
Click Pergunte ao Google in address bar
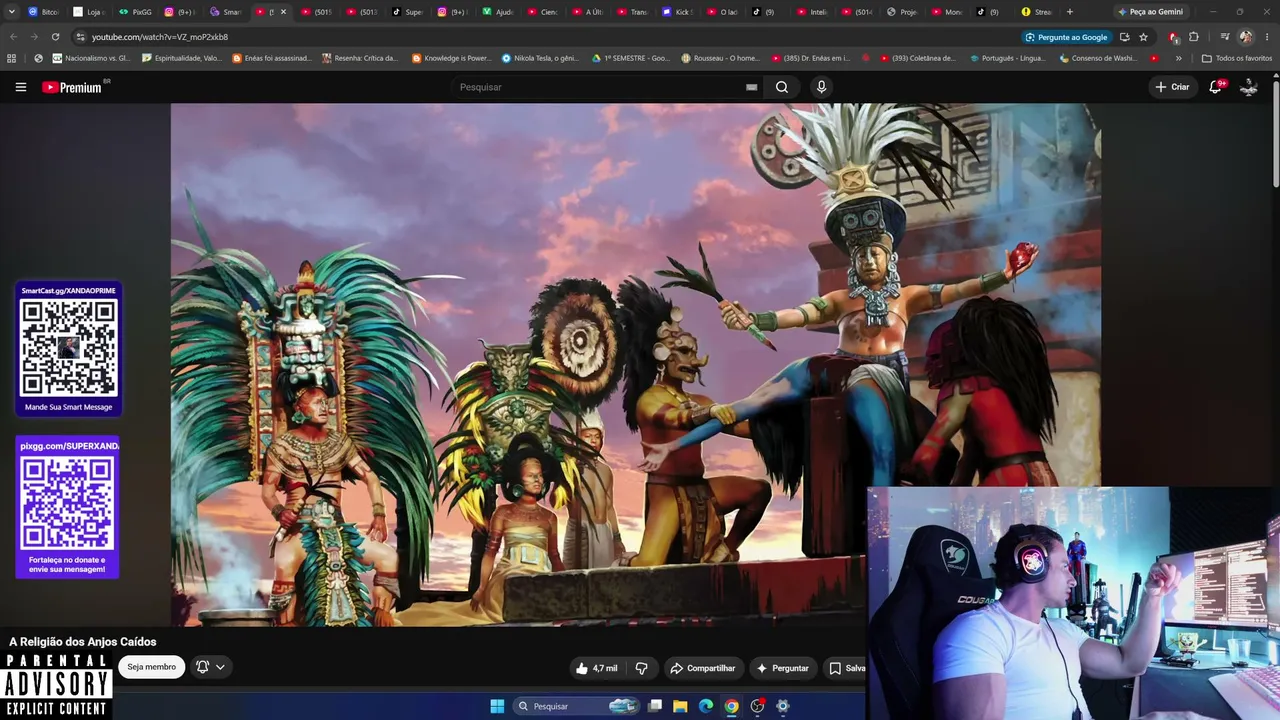[x=1066, y=37]
